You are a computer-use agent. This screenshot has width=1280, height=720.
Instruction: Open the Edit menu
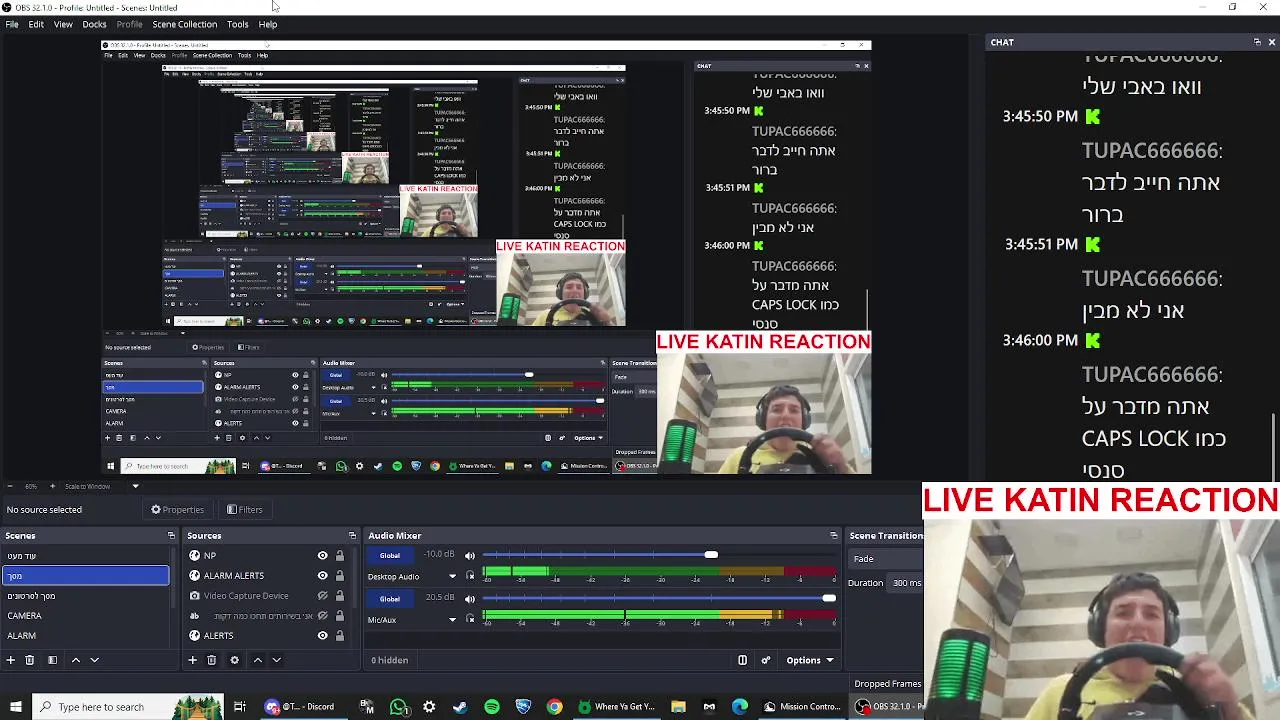click(36, 24)
